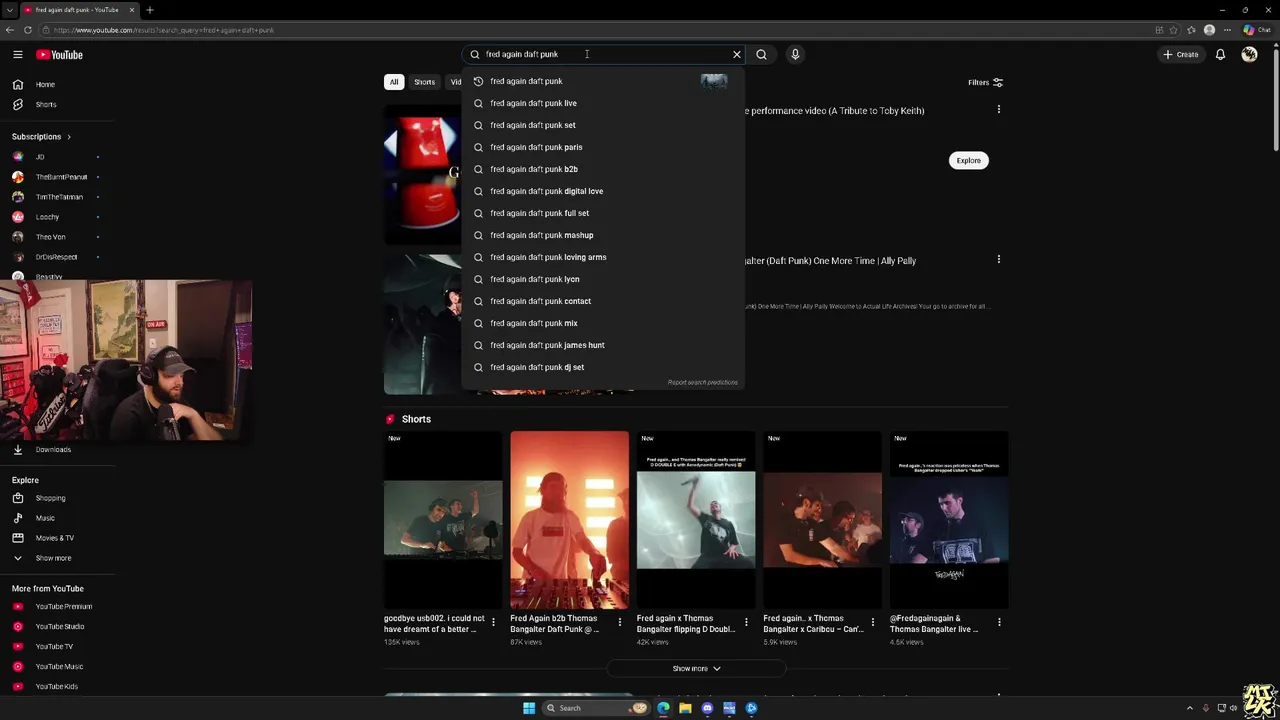This screenshot has width=1280, height=720.
Task: Select the All filter chip
Action: click(x=394, y=82)
